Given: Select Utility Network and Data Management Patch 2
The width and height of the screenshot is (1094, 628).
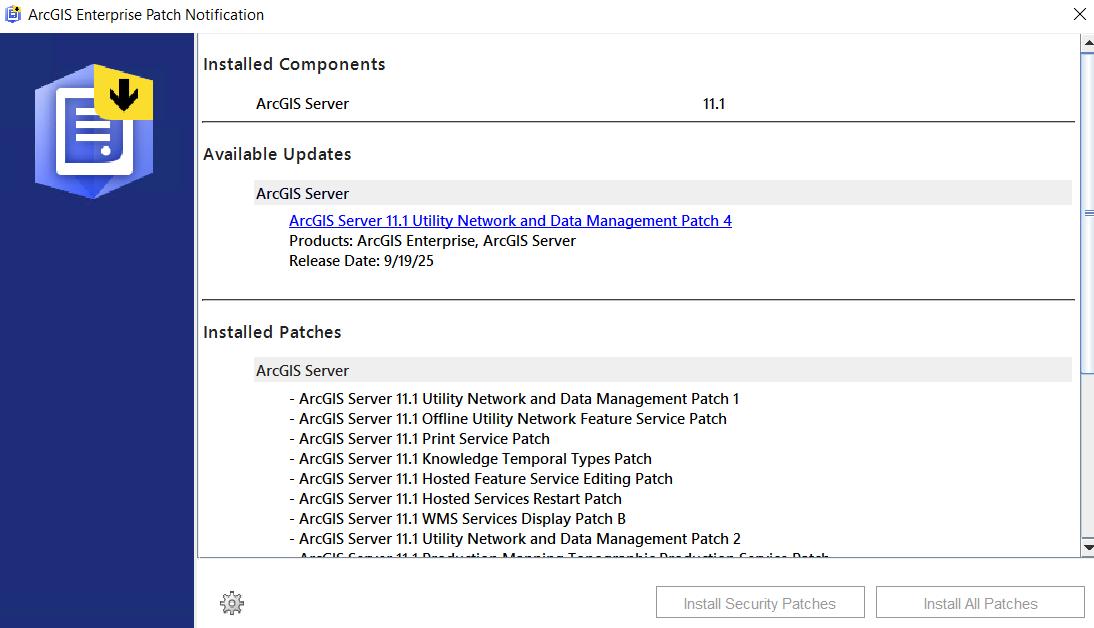Looking at the screenshot, I should pyautogui.click(x=515, y=539).
